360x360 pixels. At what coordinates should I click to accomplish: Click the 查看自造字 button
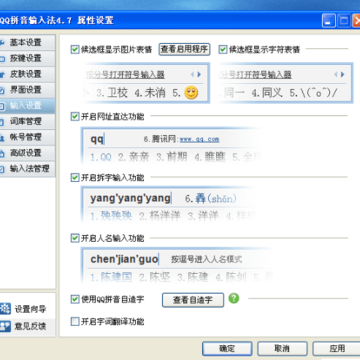(193, 300)
